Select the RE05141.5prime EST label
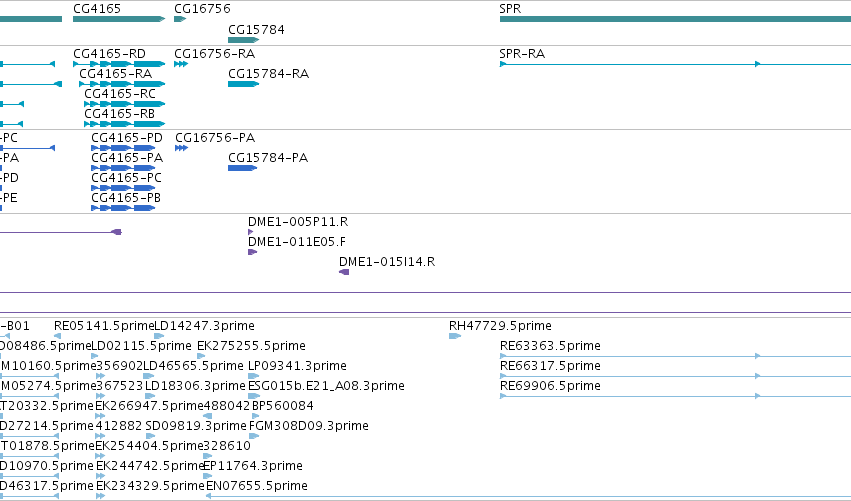The width and height of the screenshot is (851, 501). [105, 326]
